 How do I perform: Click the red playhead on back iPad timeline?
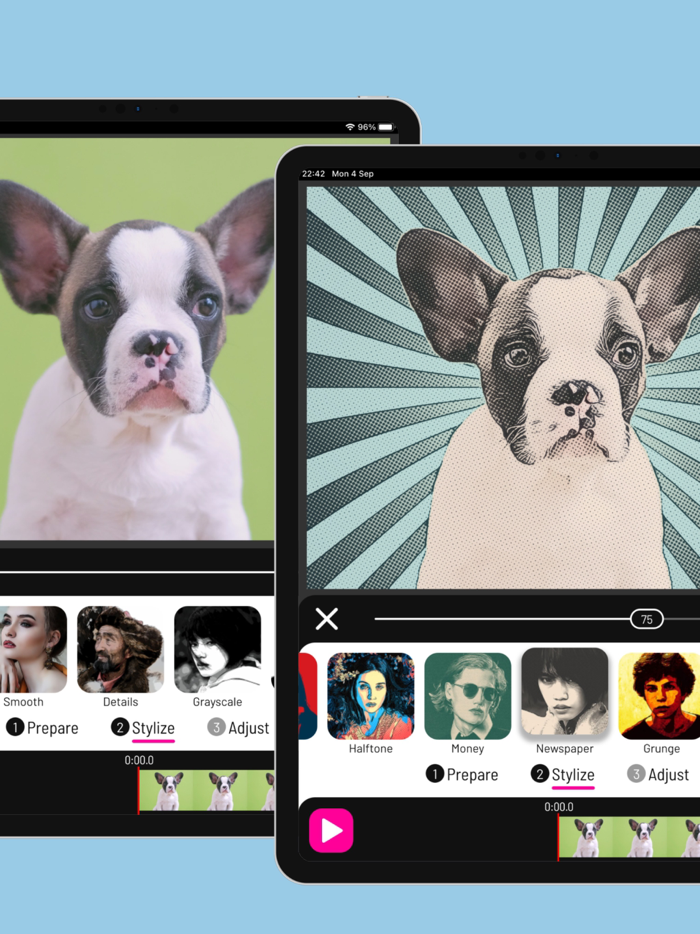(x=138, y=790)
